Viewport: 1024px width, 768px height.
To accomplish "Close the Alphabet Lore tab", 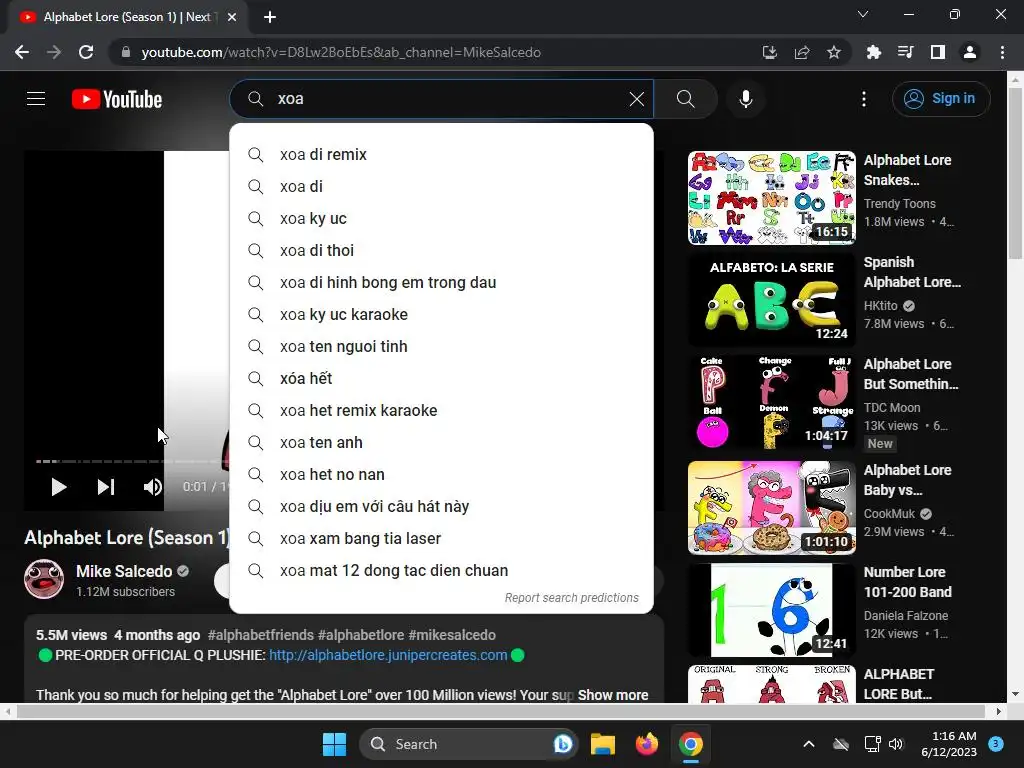I will pos(232,17).
